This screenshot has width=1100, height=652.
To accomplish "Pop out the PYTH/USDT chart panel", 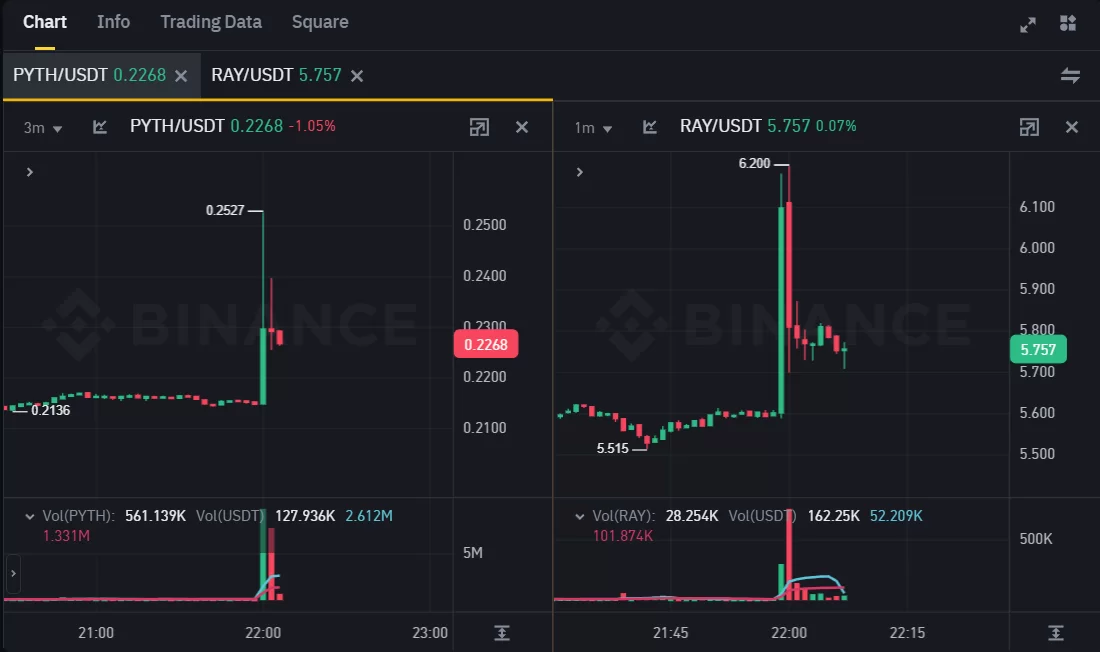I will 479,127.
